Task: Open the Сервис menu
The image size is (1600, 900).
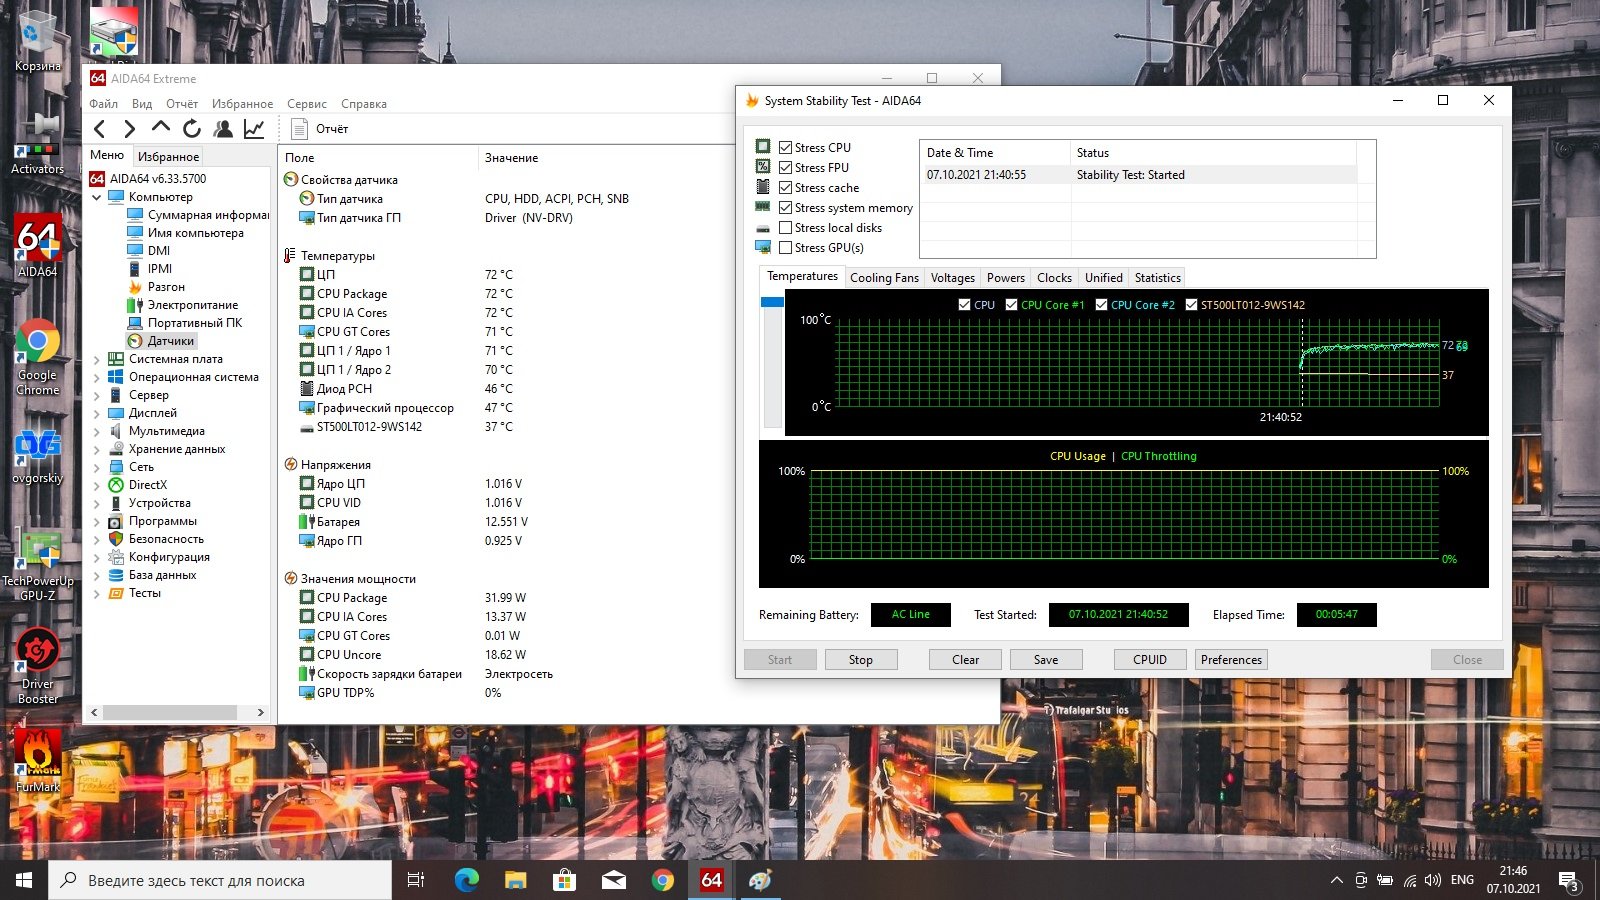Action: coord(306,104)
